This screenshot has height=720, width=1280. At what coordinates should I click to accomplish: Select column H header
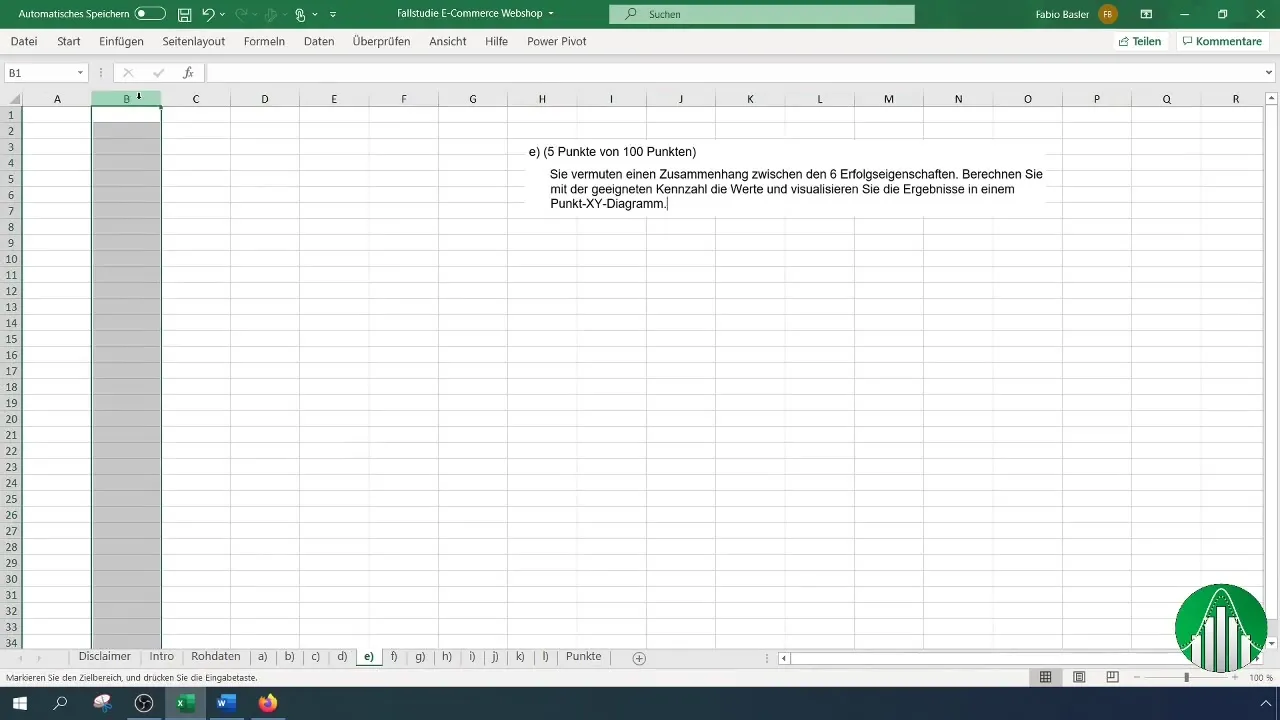pyautogui.click(x=542, y=99)
